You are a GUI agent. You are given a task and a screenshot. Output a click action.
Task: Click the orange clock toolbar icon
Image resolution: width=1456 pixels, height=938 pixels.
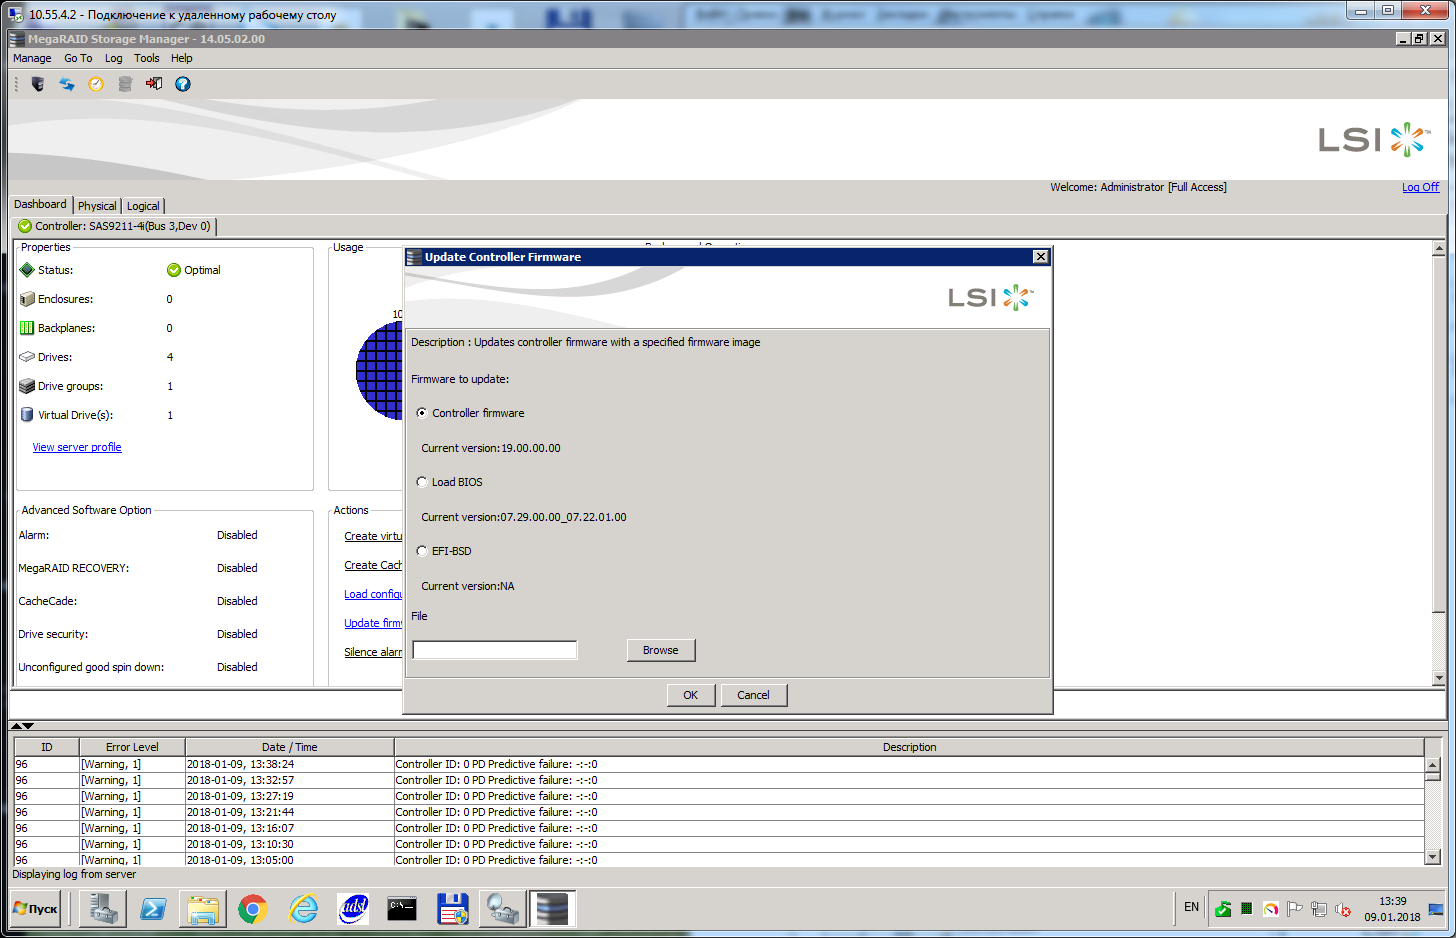[x=96, y=84]
